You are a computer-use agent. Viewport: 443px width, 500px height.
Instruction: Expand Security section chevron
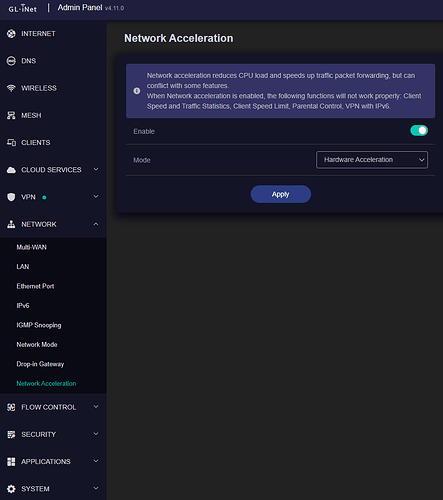point(96,434)
